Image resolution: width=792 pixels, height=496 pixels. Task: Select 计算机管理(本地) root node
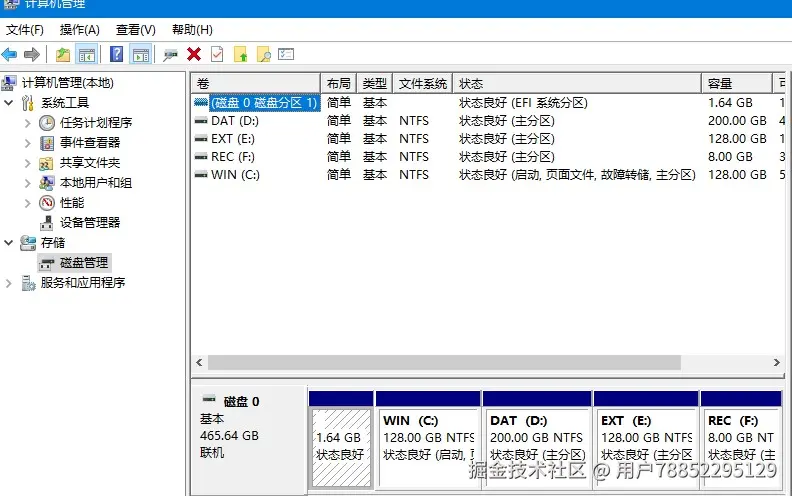(67, 83)
